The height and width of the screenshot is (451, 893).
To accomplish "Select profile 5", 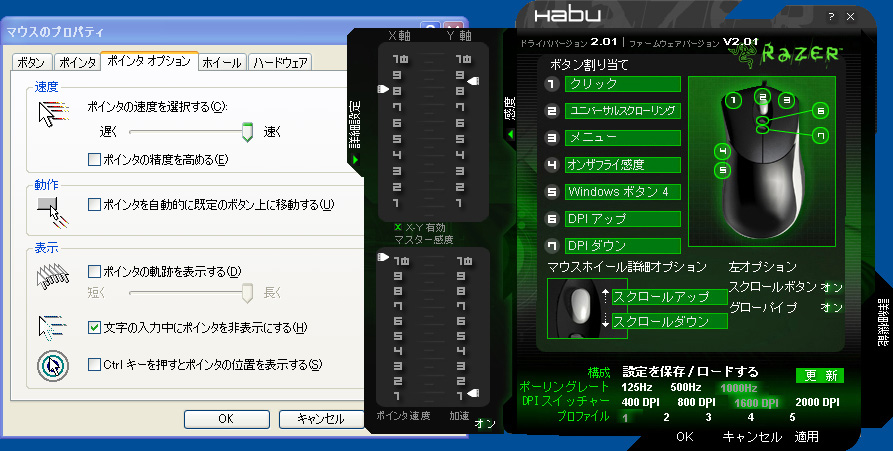I will (792, 417).
